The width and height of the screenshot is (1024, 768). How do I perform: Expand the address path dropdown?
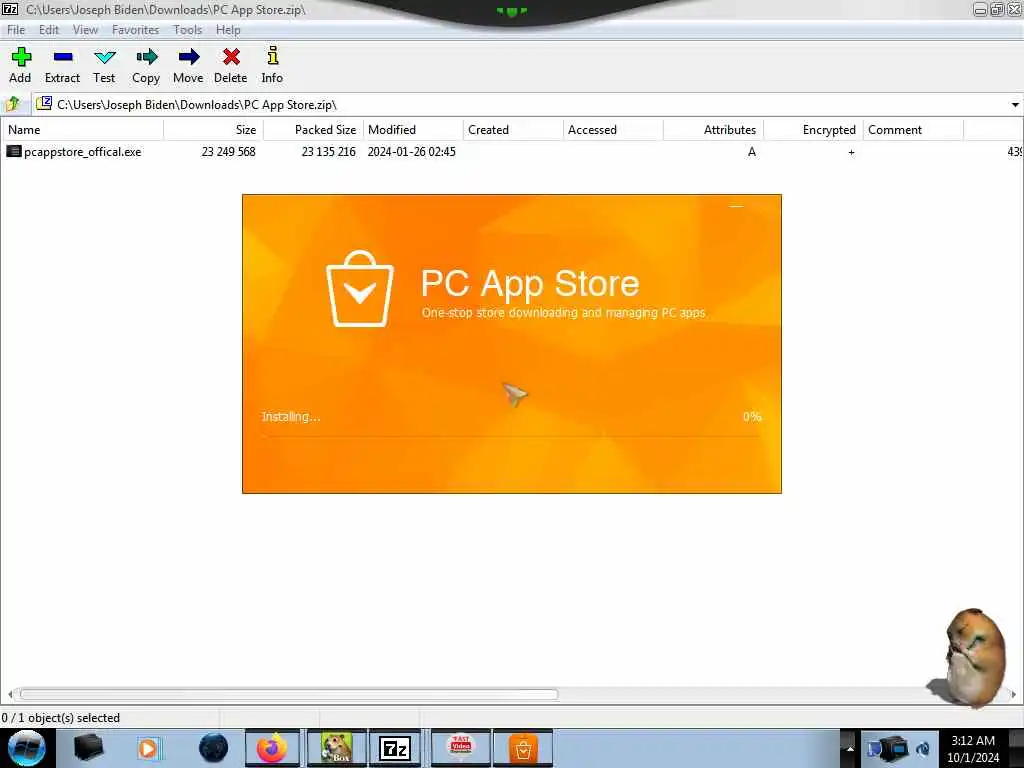click(x=1015, y=104)
